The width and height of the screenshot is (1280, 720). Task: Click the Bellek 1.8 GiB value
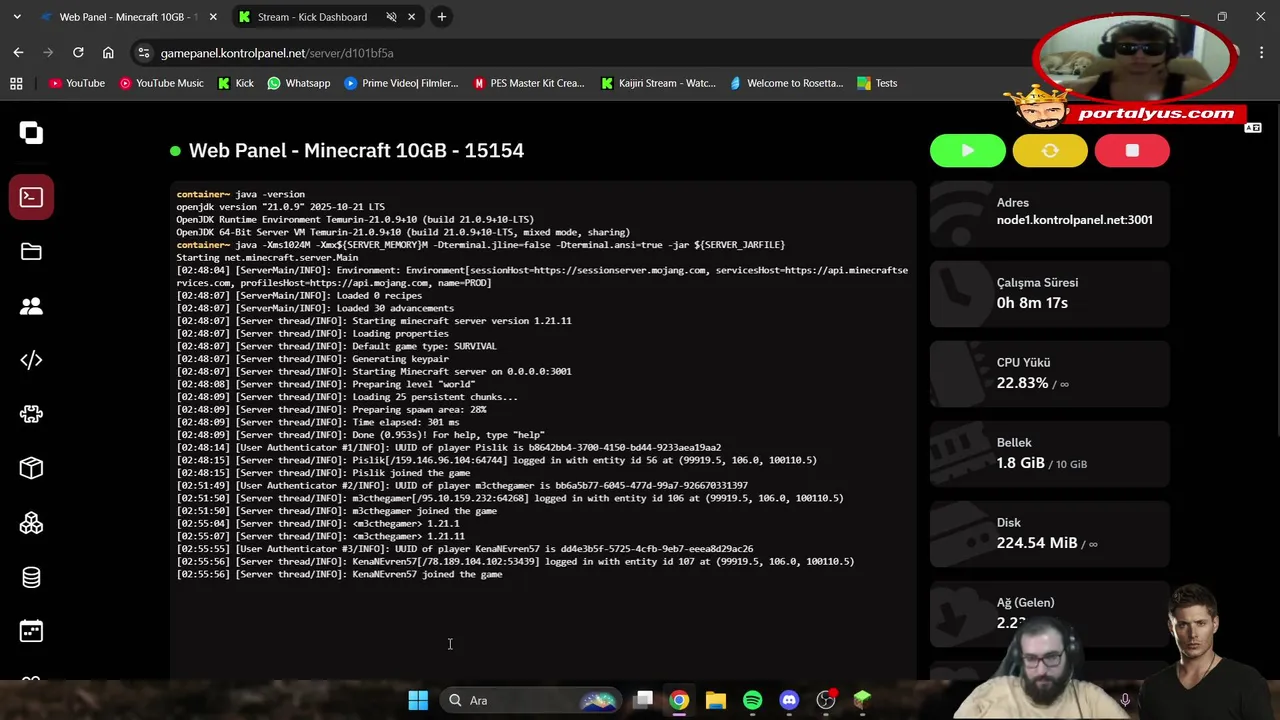(x=1020, y=463)
